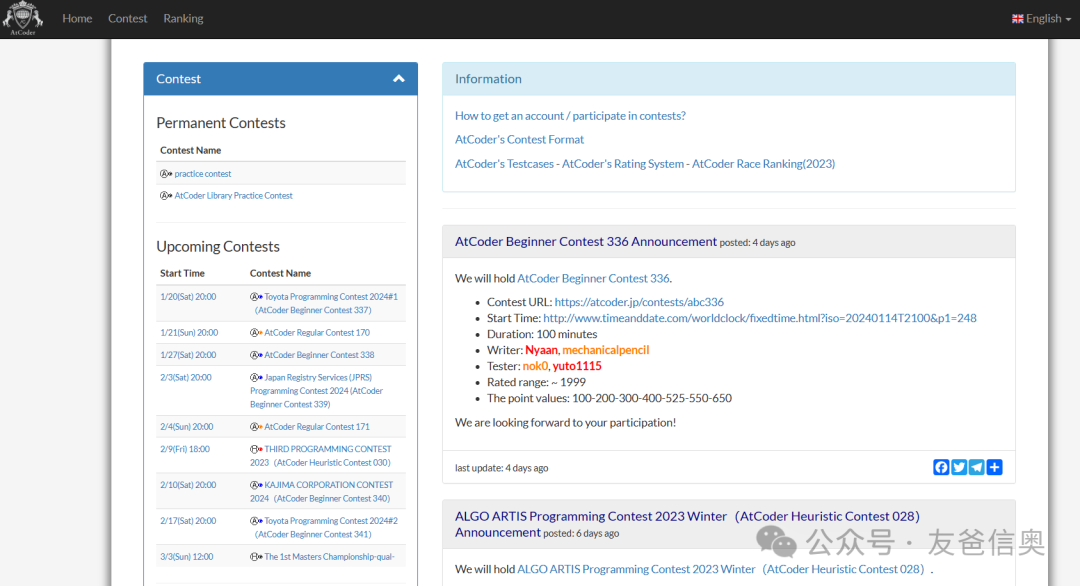
Task: Open AtCoder's Testcases link
Action: (x=504, y=164)
